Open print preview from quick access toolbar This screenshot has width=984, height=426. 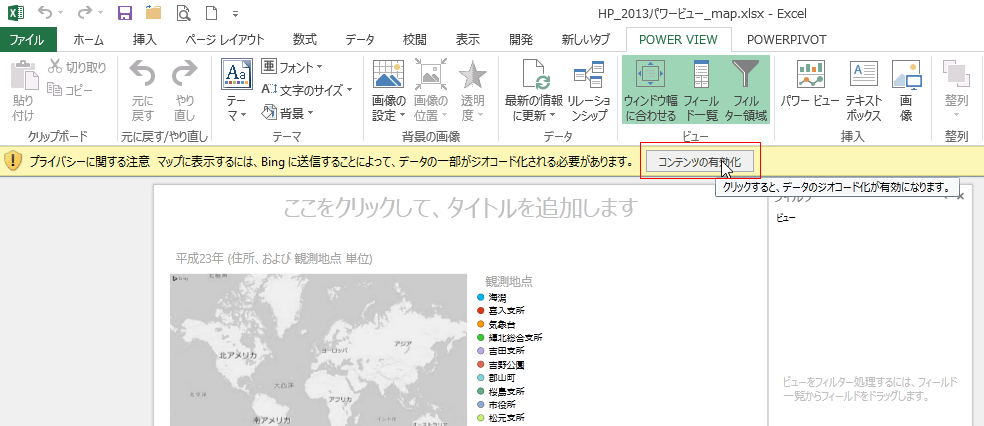pyautogui.click(x=183, y=13)
